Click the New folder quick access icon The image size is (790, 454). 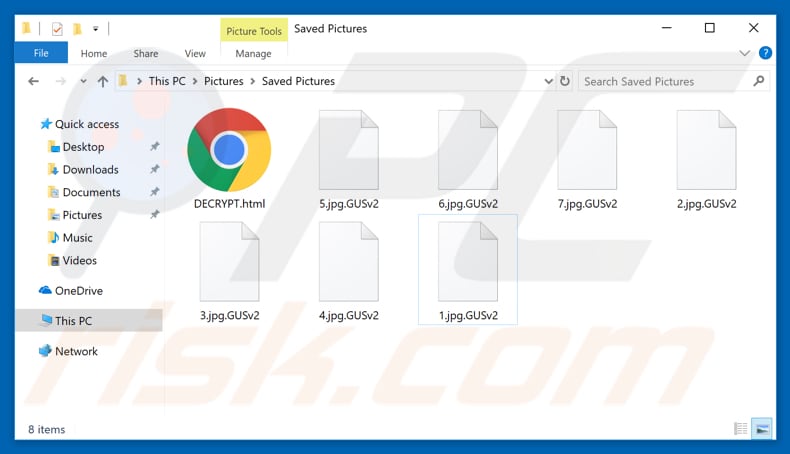[77, 29]
